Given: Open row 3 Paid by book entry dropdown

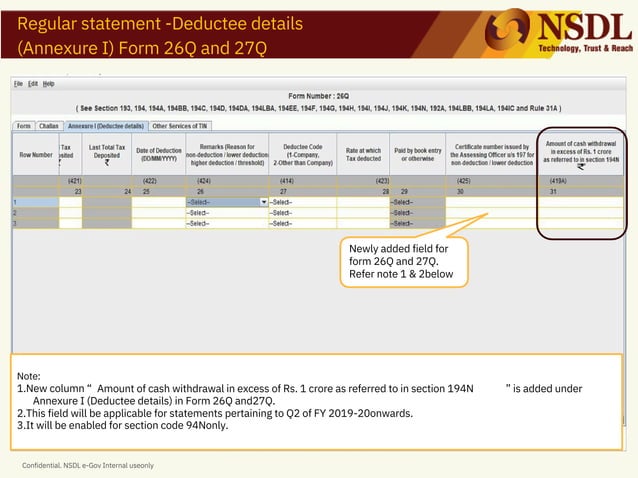Looking at the screenshot, I should pos(417,223).
